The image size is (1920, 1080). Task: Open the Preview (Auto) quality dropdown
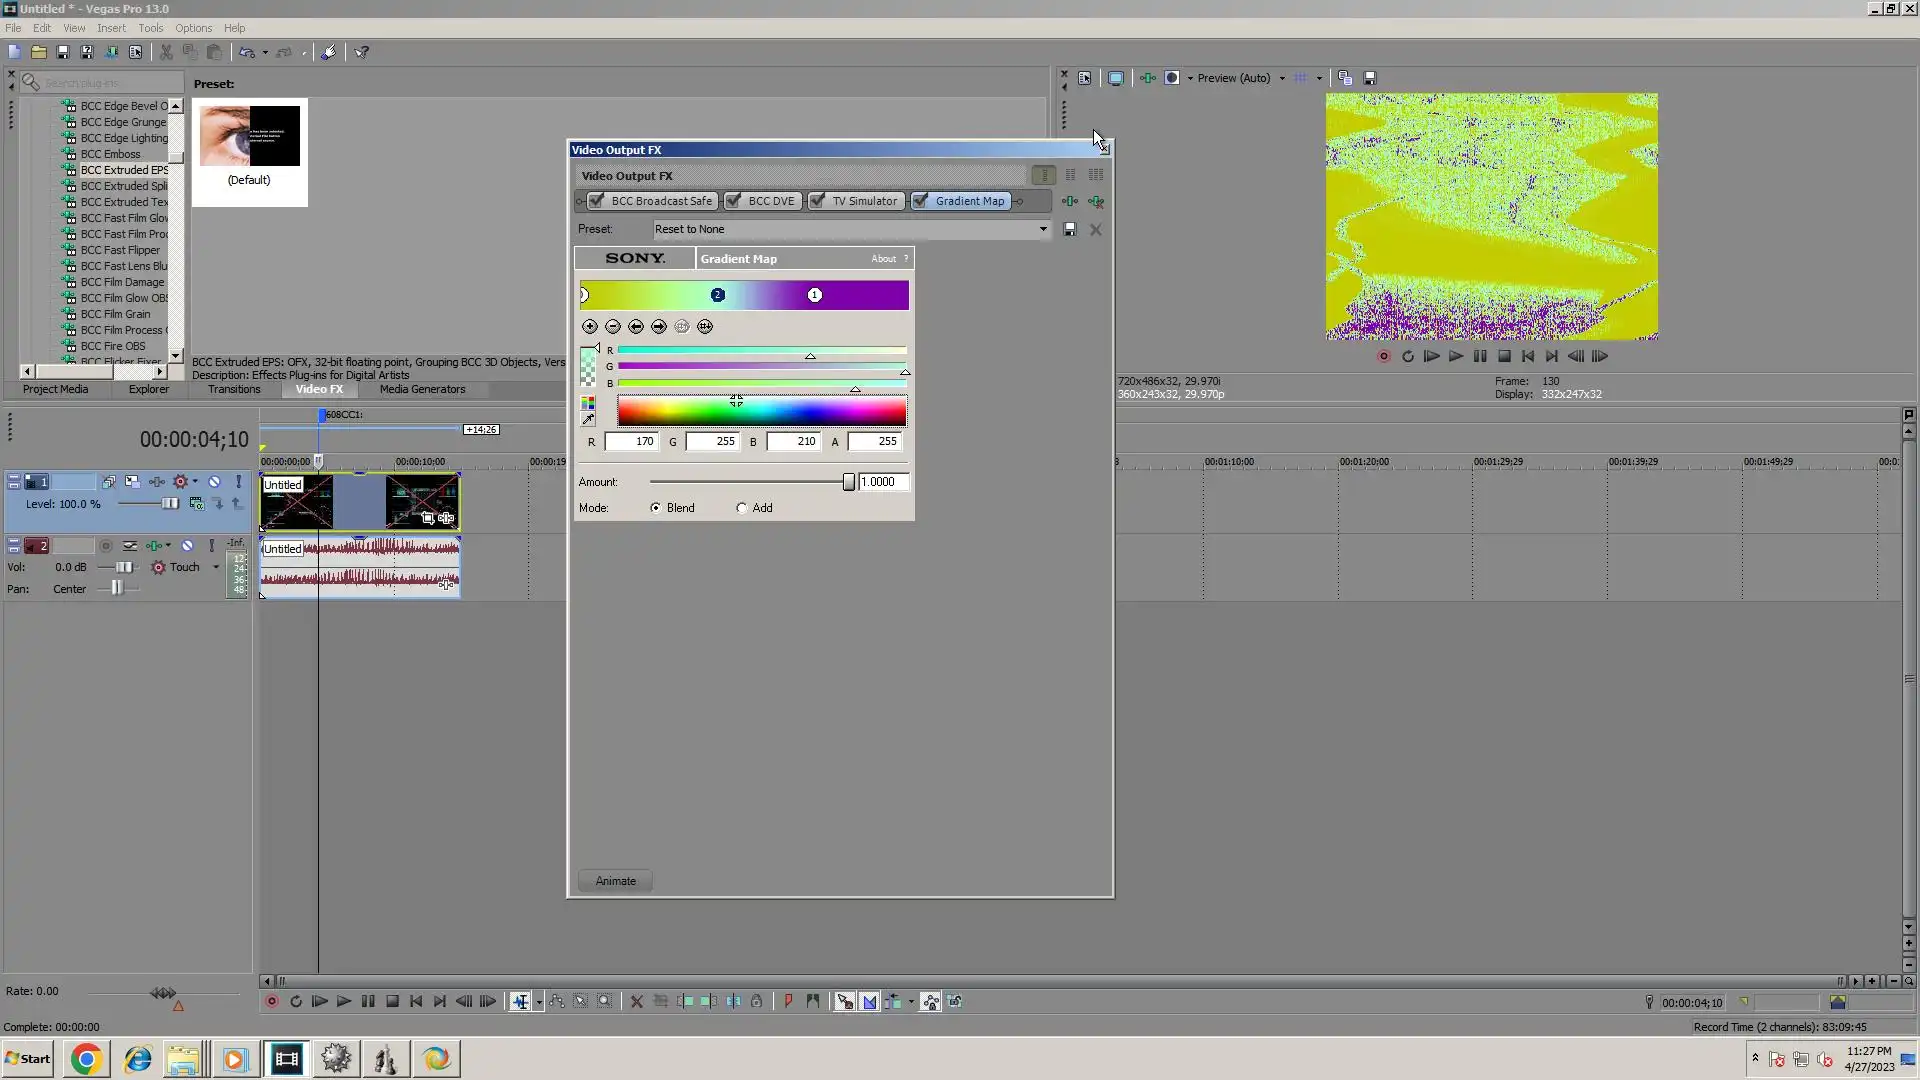[1282, 78]
